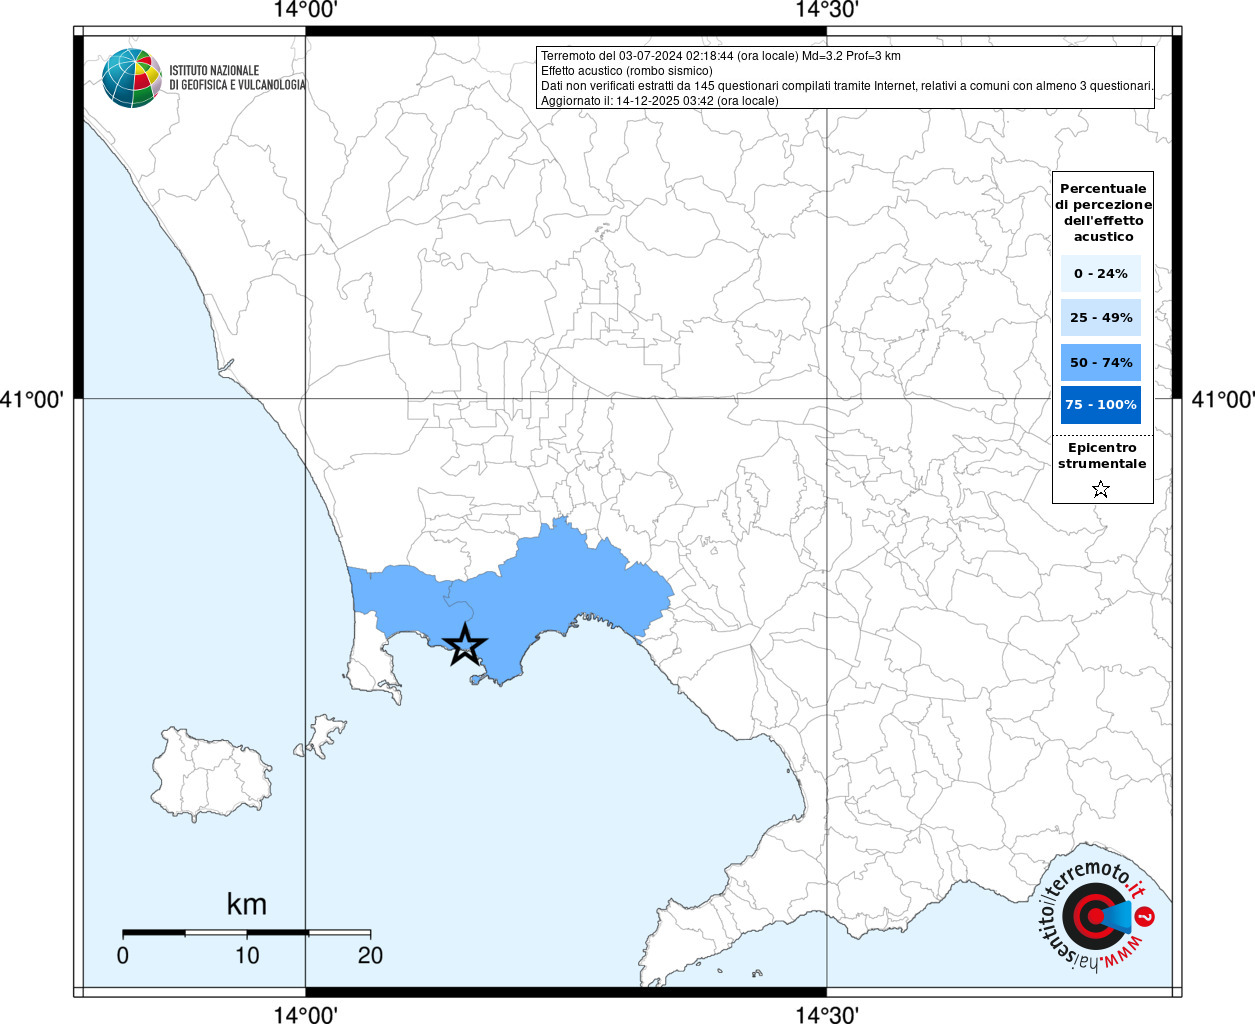The height and width of the screenshot is (1024, 1255).
Task: Click the left 41°00' latitude label
Action: (x=32, y=399)
